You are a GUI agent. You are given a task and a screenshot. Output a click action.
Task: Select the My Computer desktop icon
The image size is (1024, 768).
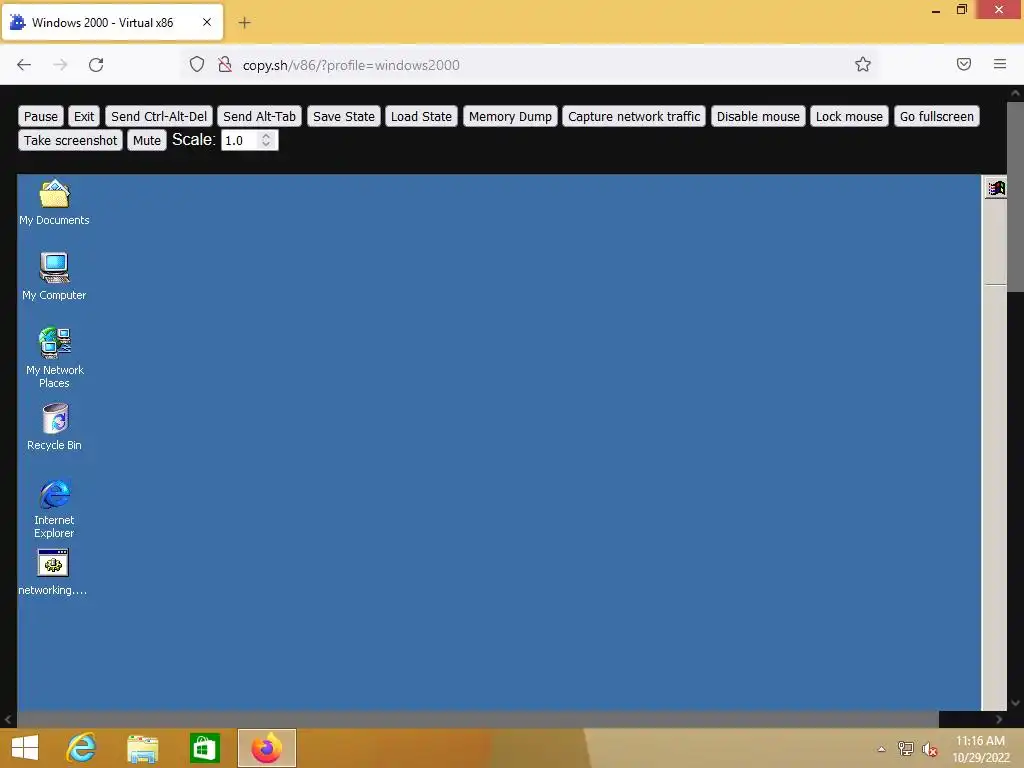[x=54, y=276]
